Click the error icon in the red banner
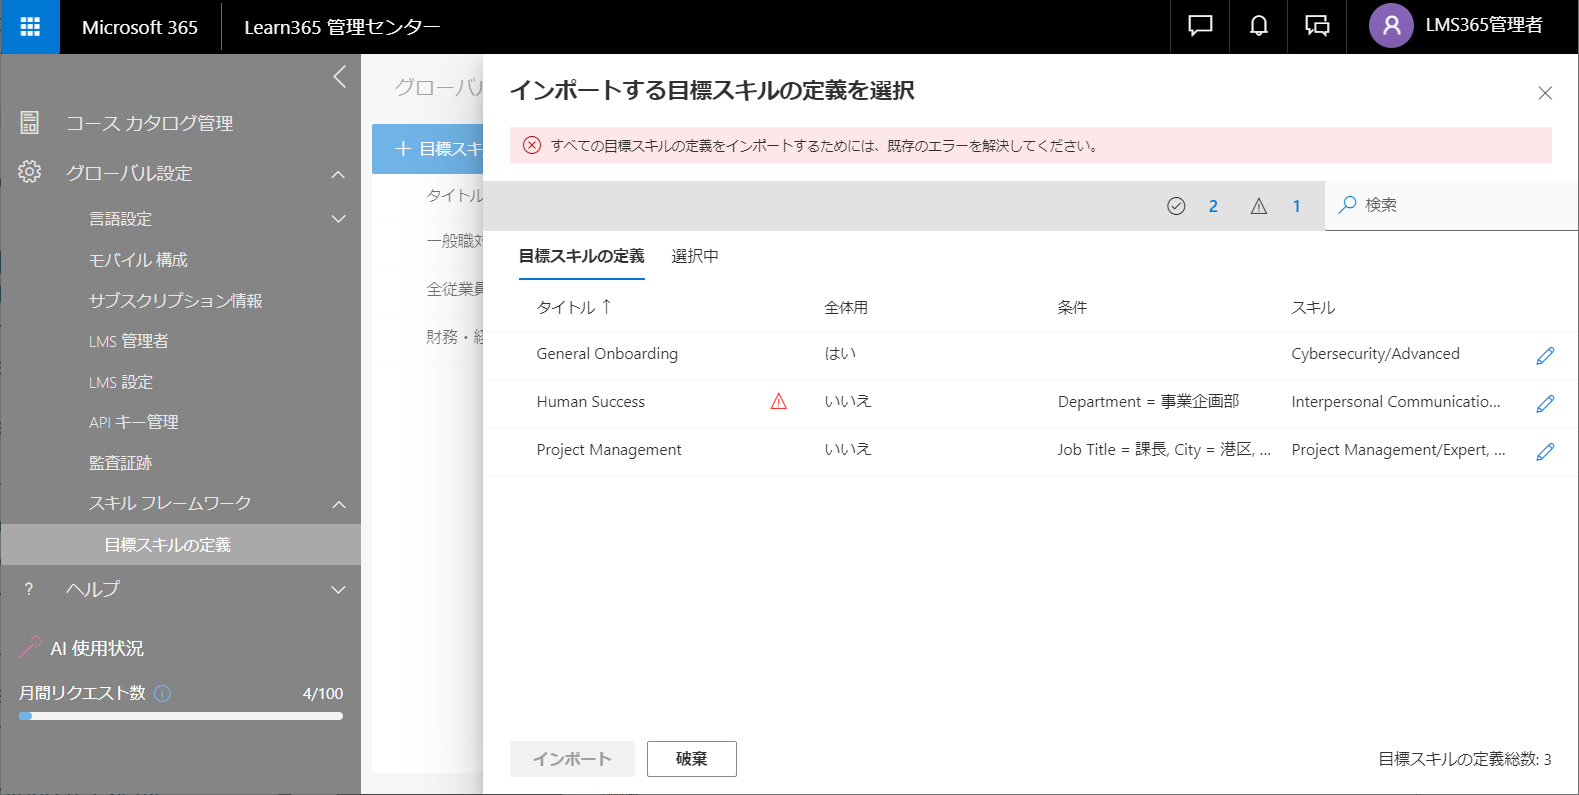The height and width of the screenshot is (795, 1579). [532, 146]
